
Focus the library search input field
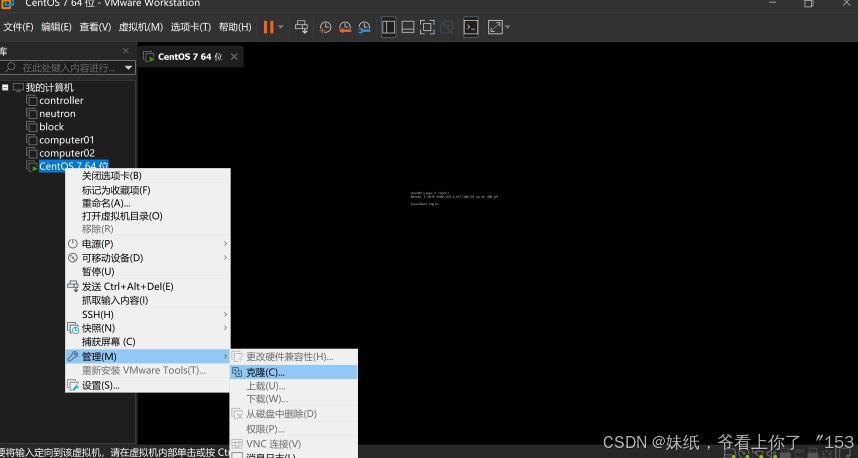68,68
